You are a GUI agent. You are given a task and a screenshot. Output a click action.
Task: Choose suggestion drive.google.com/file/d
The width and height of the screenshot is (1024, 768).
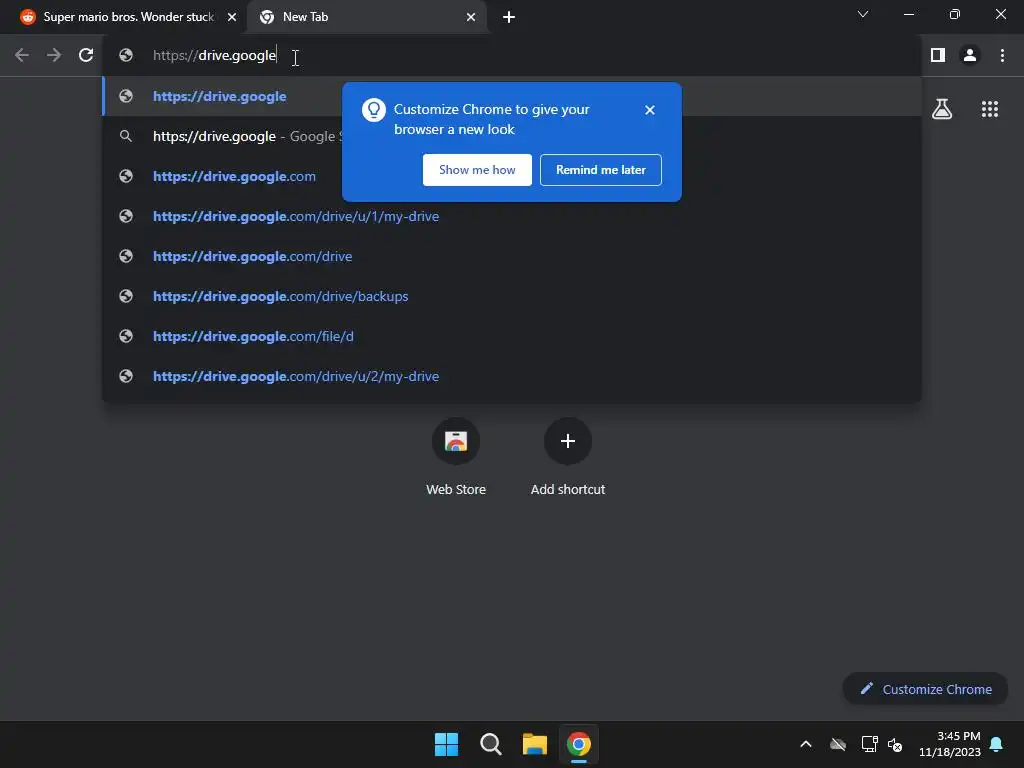512,336
